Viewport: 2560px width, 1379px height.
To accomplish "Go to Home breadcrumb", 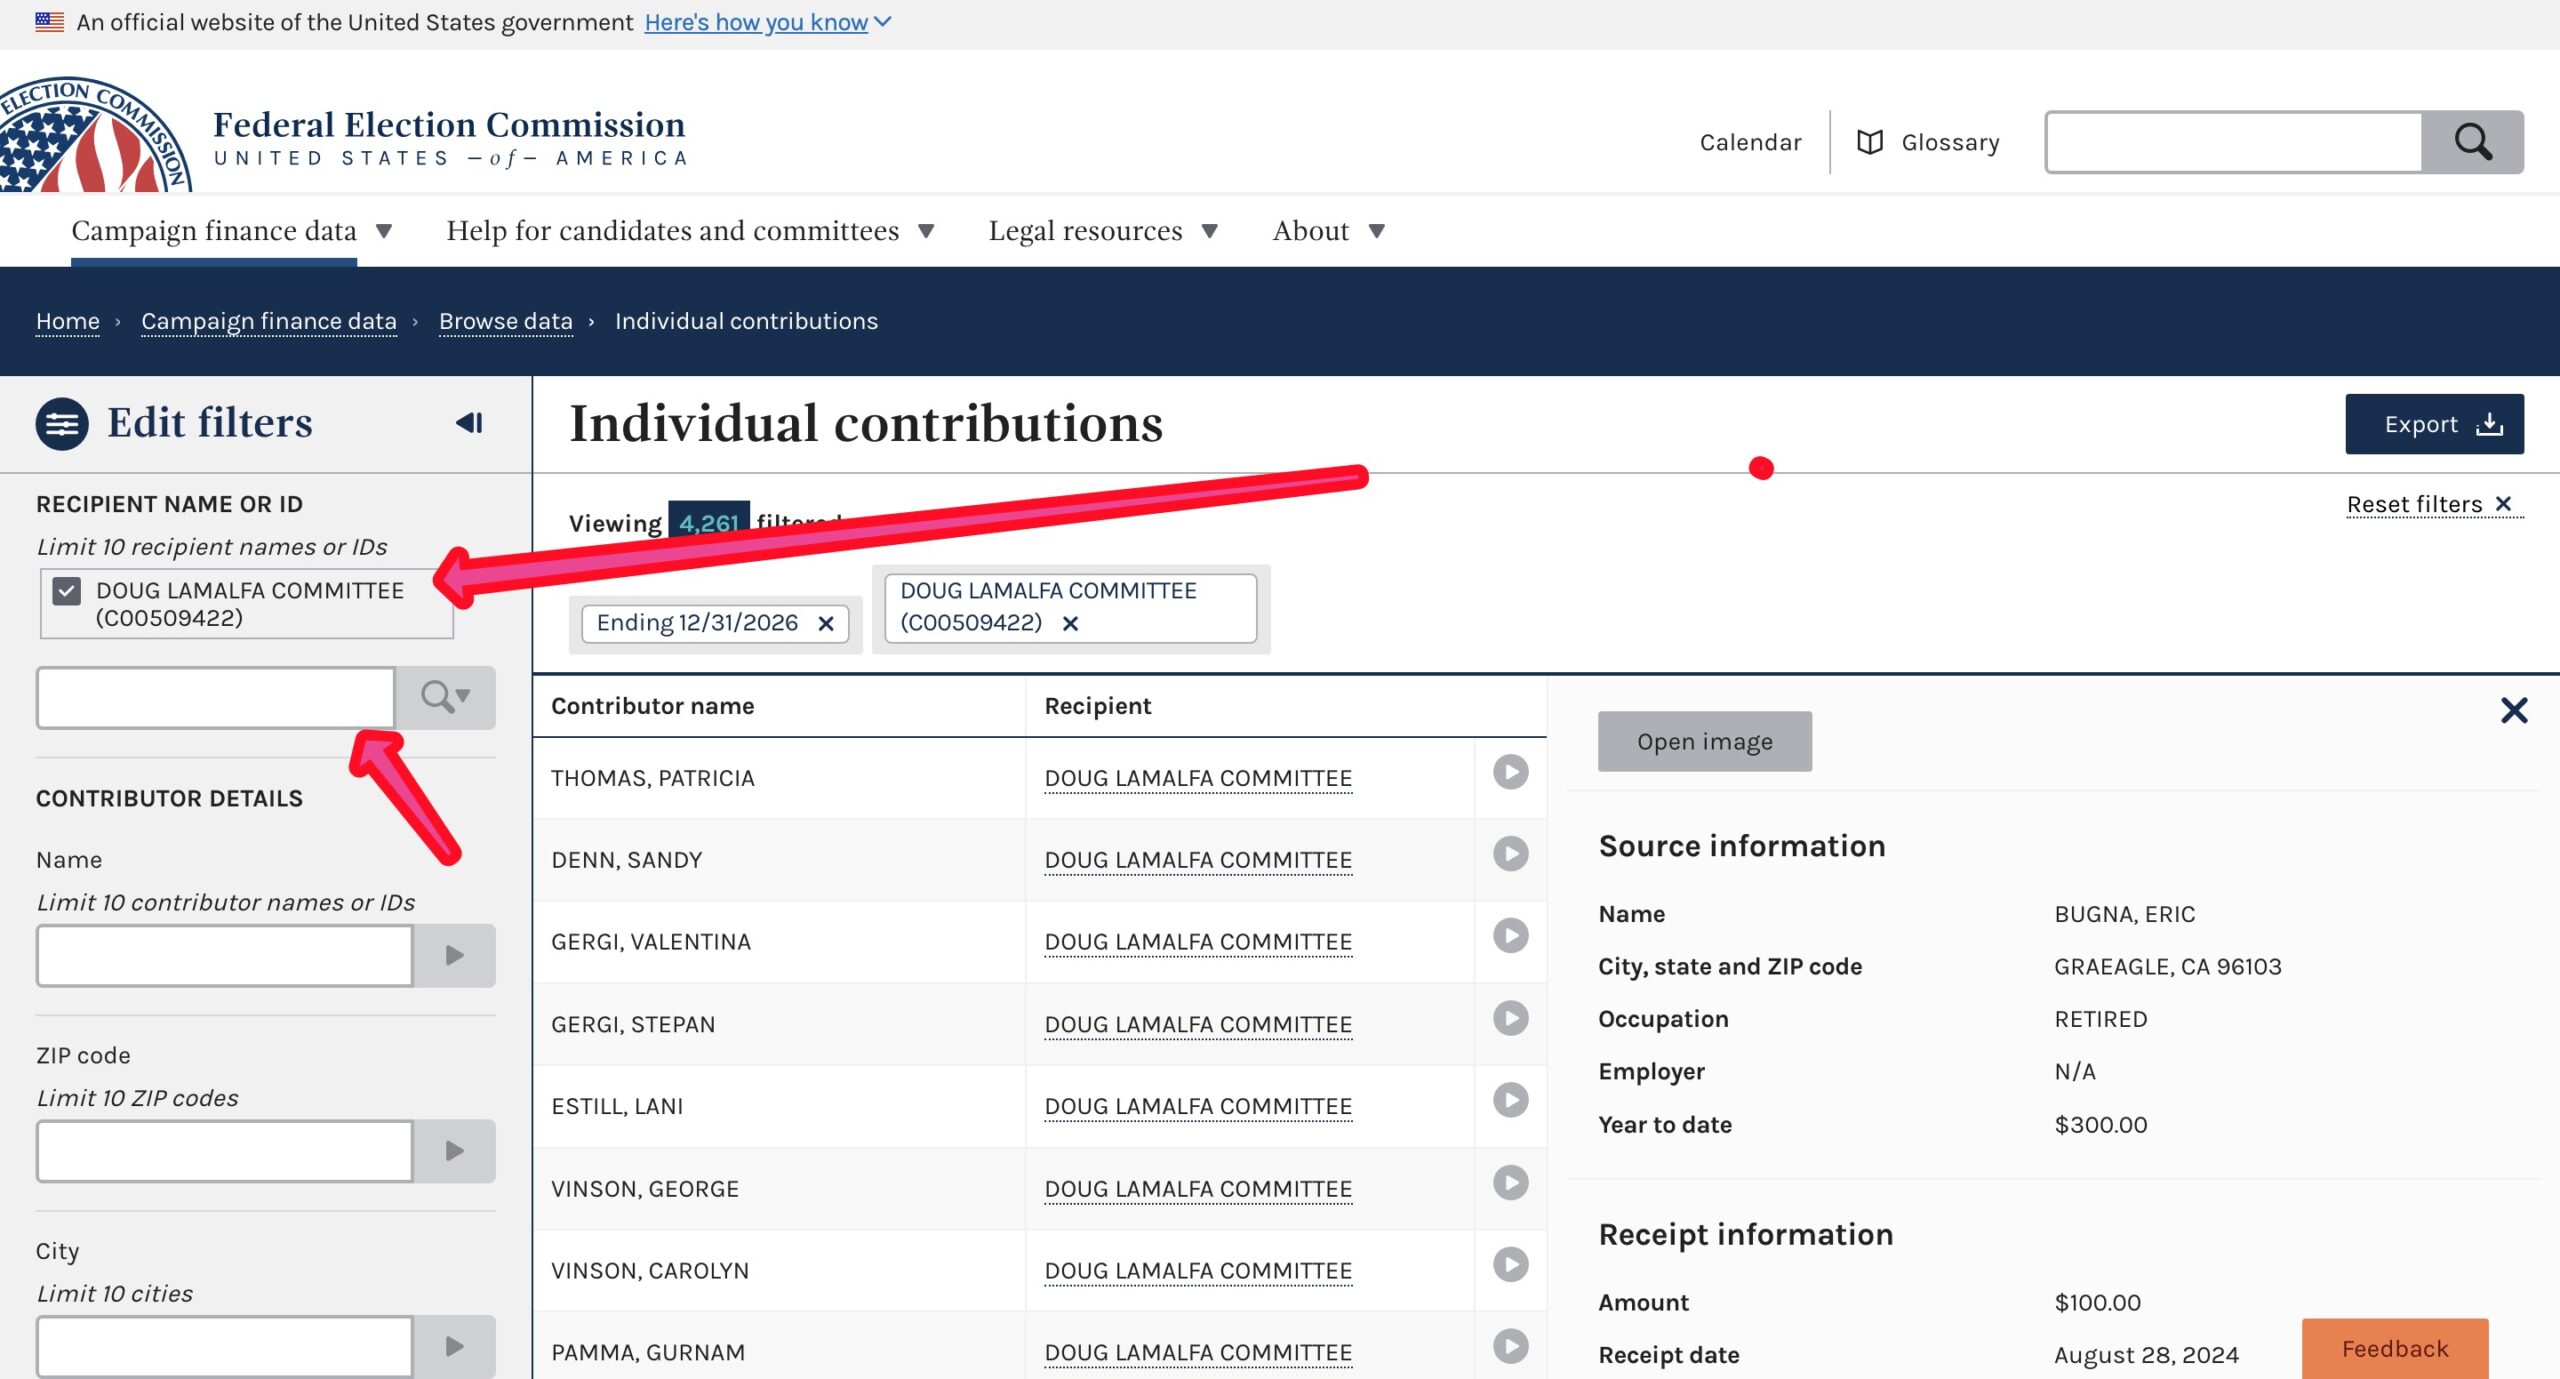I will pos(68,321).
